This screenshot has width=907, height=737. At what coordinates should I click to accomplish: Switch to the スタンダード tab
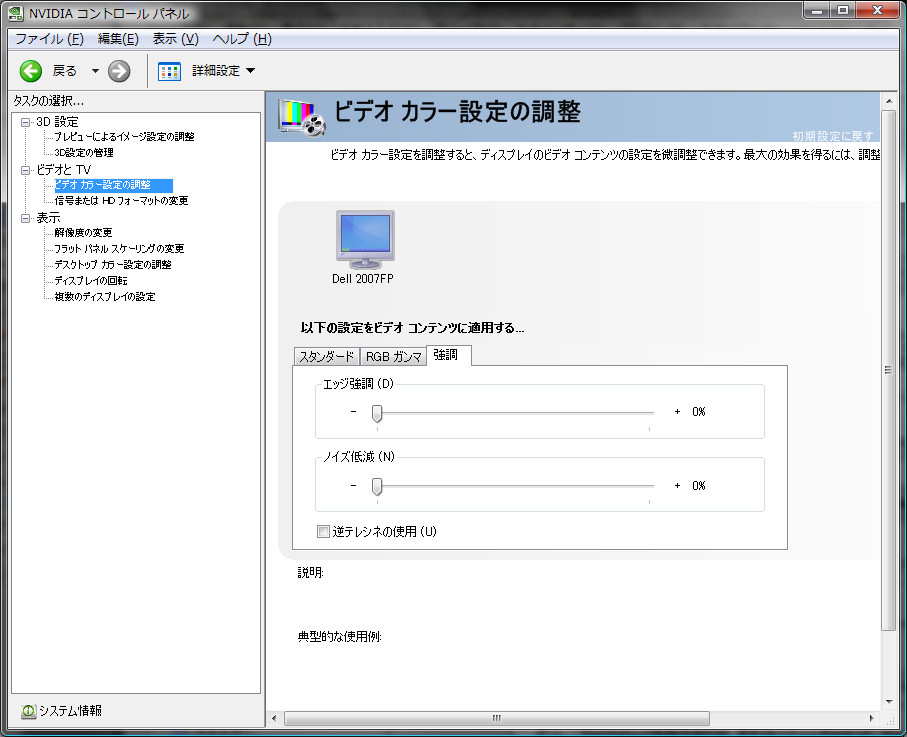326,357
